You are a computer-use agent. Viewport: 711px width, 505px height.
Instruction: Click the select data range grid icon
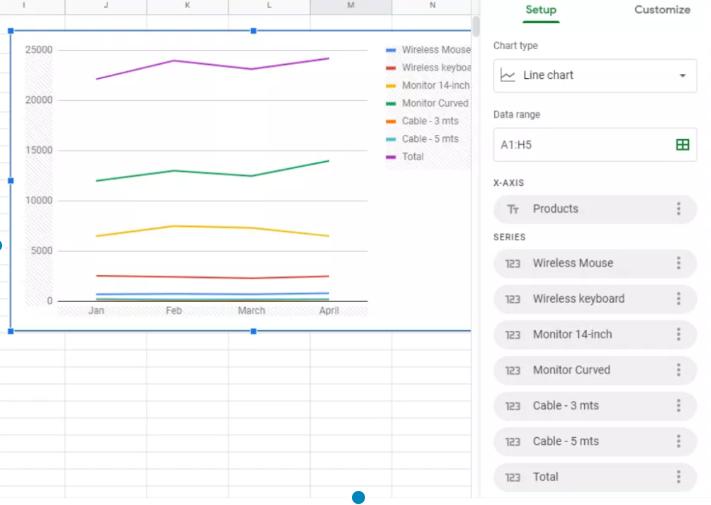click(682, 145)
